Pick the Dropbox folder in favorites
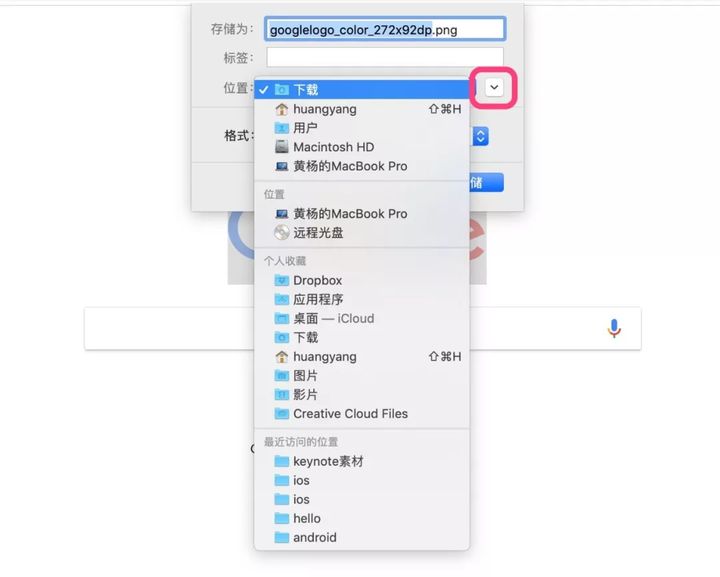 tap(362, 280)
